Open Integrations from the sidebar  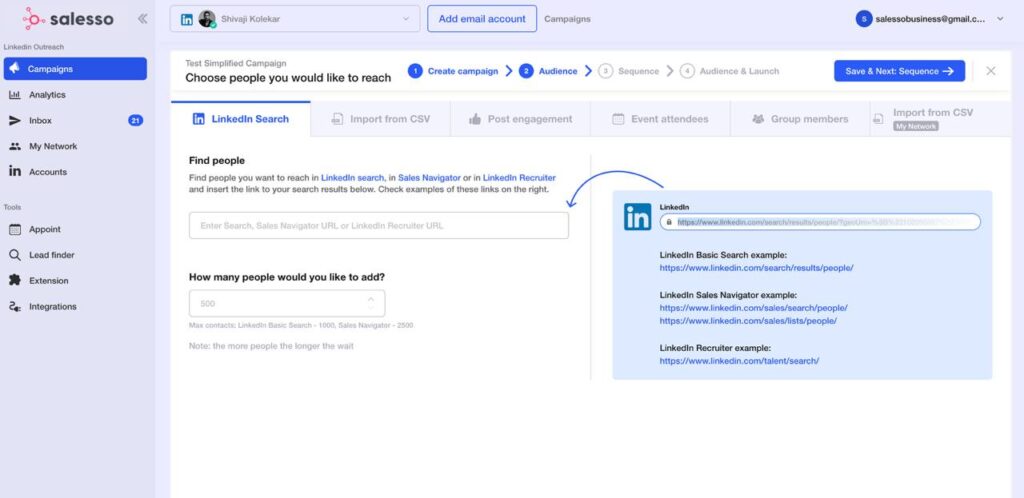click(x=52, y=307)
